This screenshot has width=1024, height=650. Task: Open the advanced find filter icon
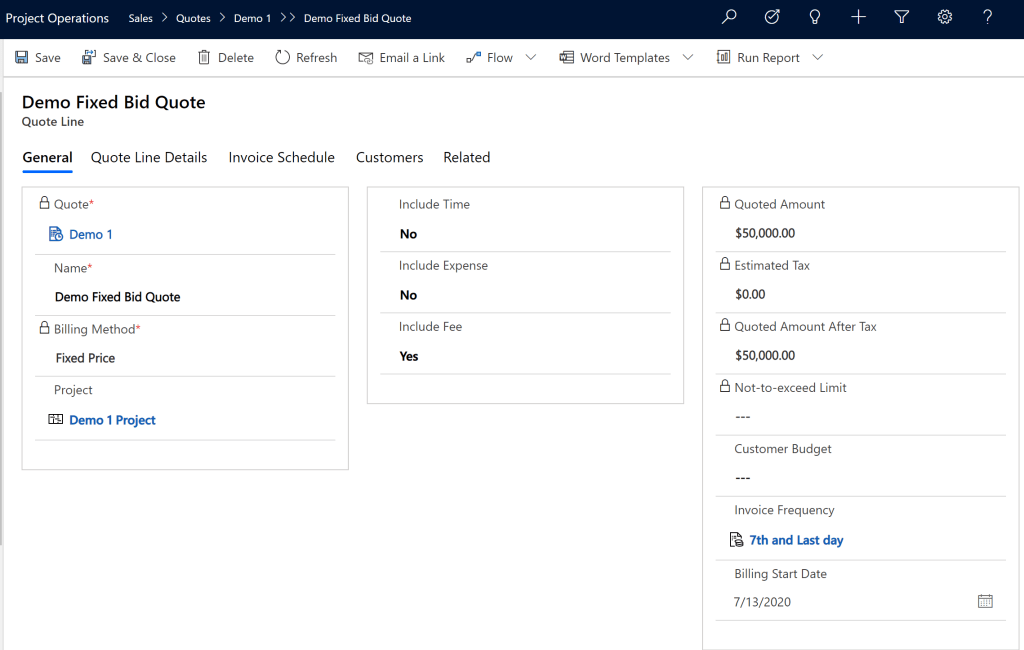tap(901, 17)
